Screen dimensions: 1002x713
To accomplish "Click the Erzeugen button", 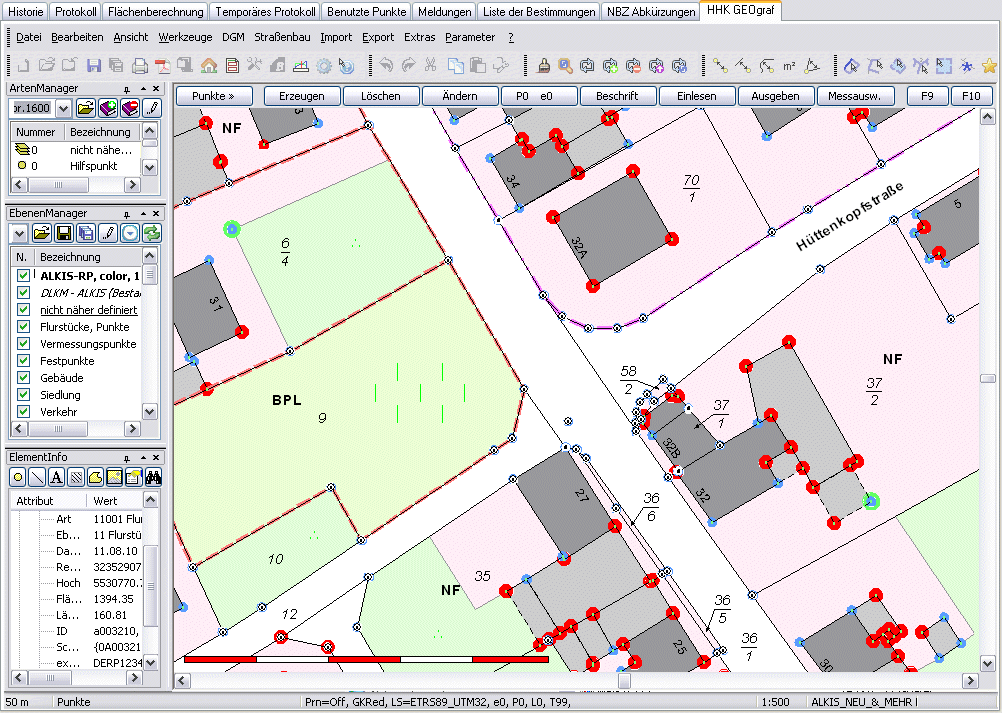I will tap(301, 96).
